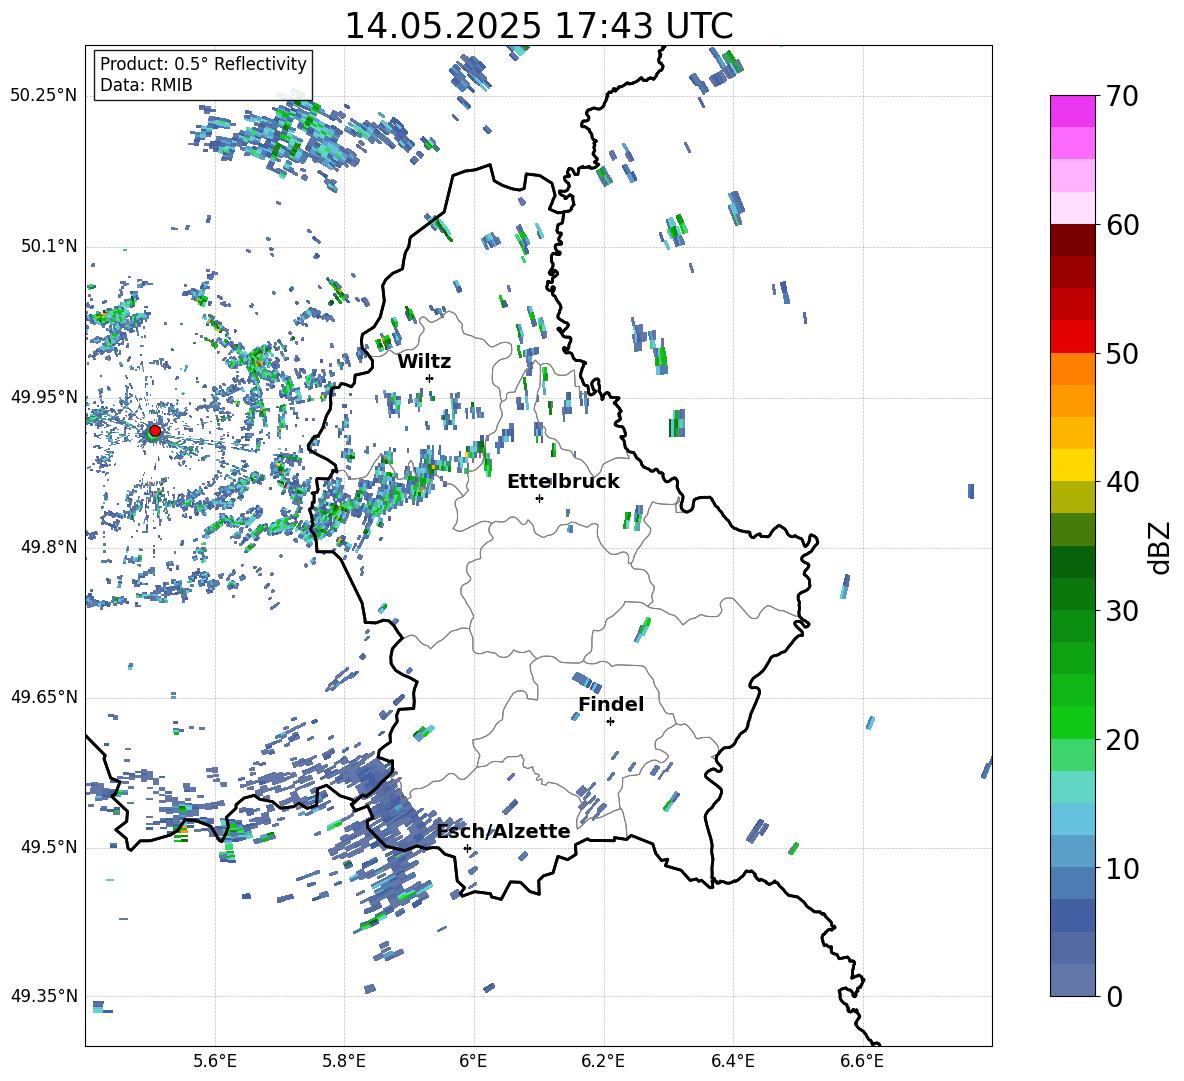Click the yellow swatch just above 40
The image size is (1184, 1081).
coord(1072,465)
